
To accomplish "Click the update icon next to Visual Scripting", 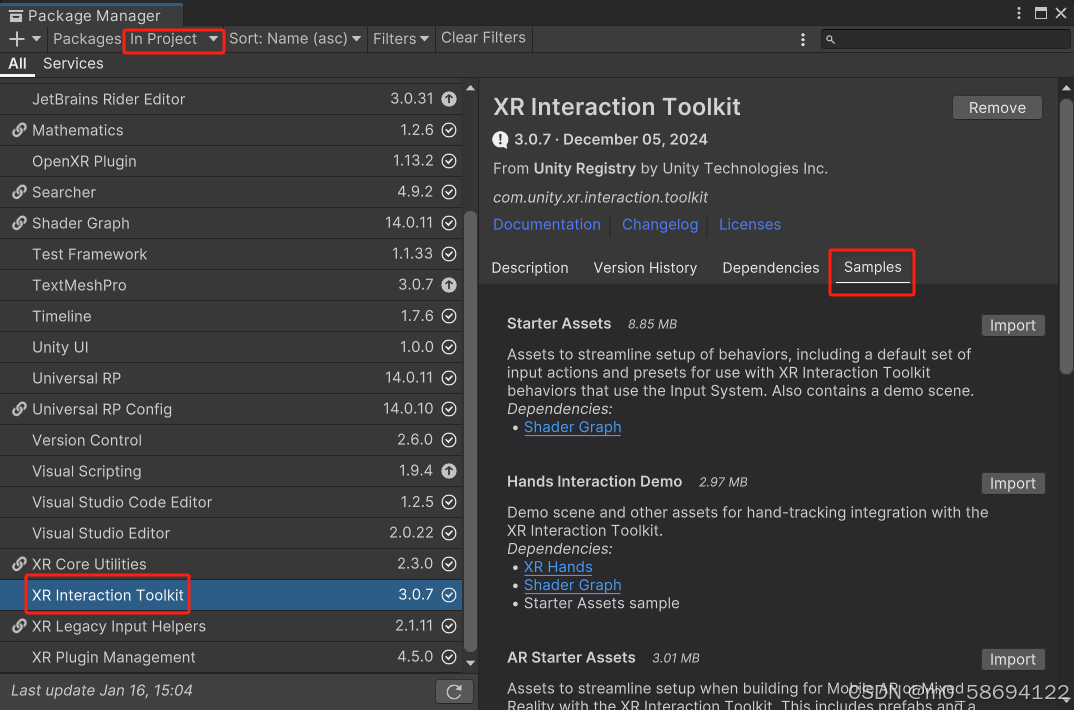I will (x=448, y=471).
